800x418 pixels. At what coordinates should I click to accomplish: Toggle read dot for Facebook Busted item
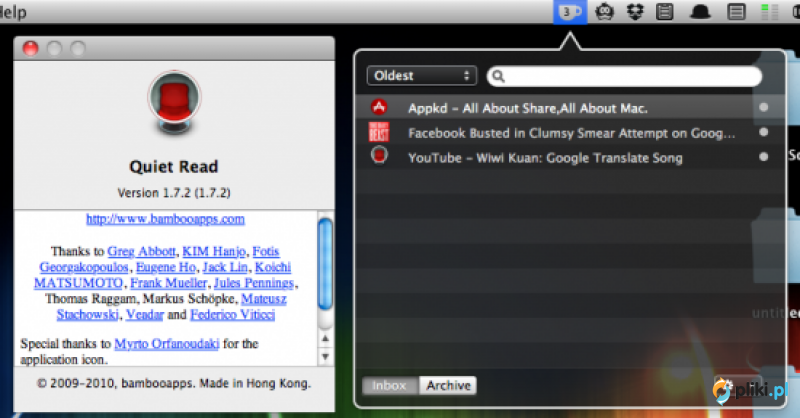(763, 132)
